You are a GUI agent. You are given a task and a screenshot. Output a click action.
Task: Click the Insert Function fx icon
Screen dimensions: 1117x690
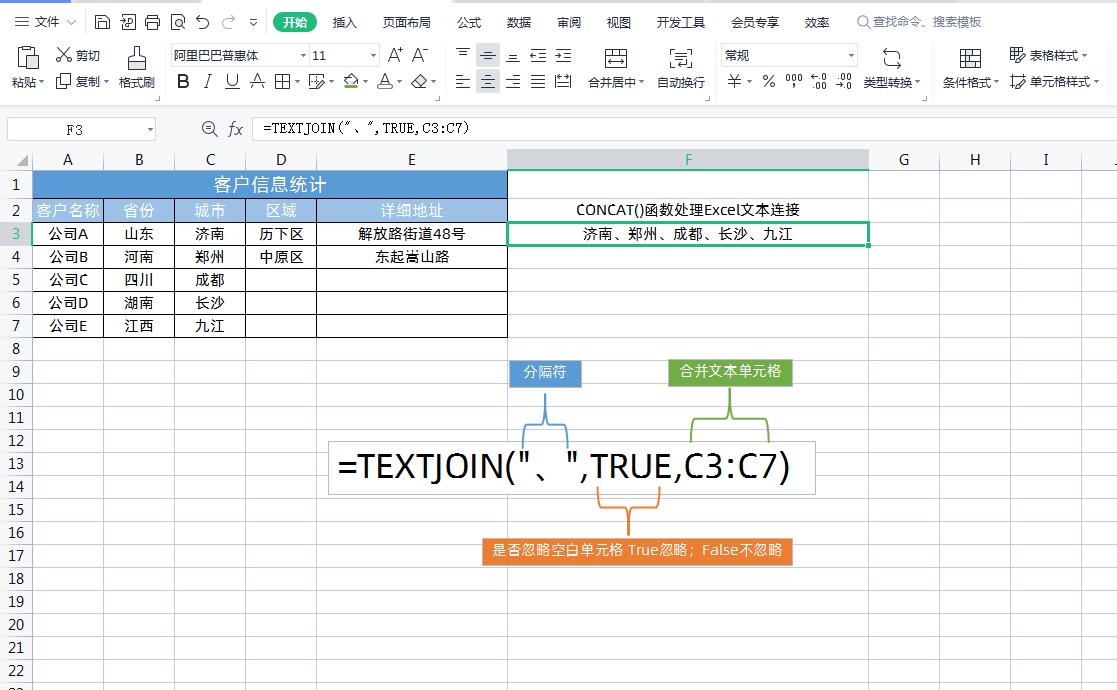(x=236, y=129)
